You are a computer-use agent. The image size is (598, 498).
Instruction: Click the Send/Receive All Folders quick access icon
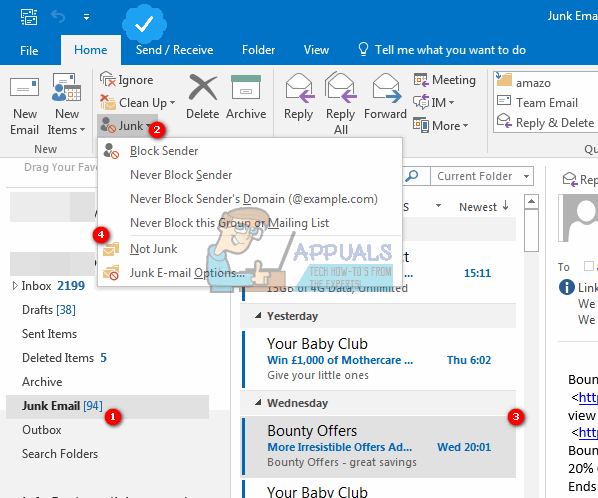(x=29, y=17)
